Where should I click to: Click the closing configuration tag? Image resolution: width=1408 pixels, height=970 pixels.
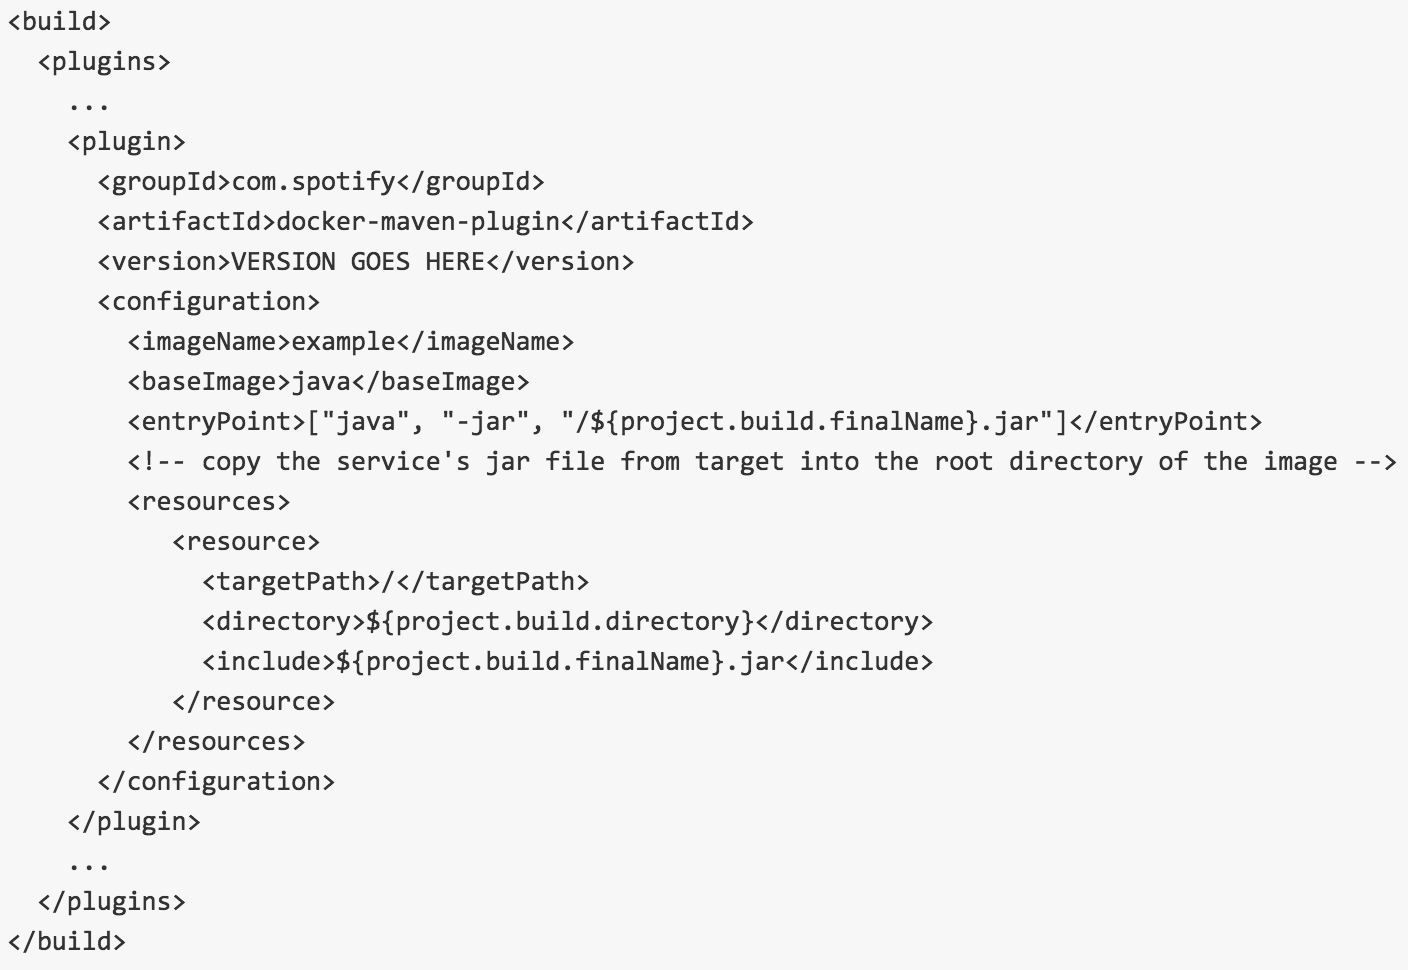point(216,782)
